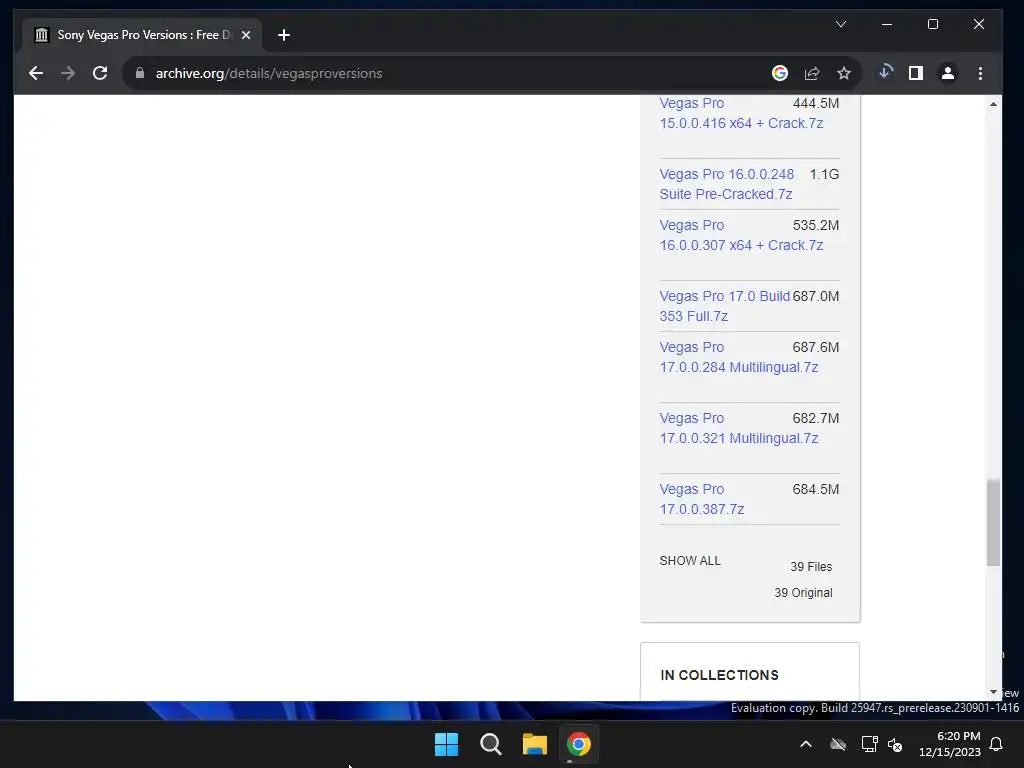Download Vegas Pro 16.0.0.248 Suite Pre-Cracked.7z
This screenshot has width=1024, height=768.
[x=727, y=184]
